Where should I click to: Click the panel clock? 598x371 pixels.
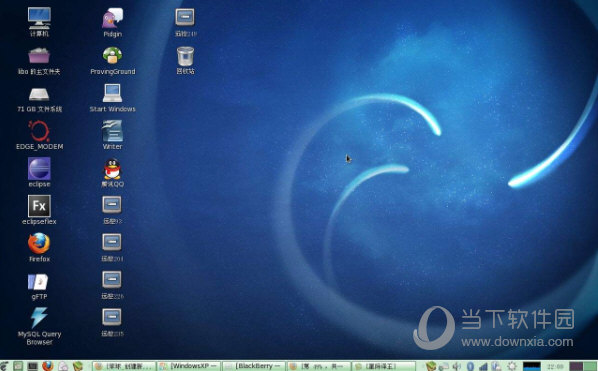556,366
